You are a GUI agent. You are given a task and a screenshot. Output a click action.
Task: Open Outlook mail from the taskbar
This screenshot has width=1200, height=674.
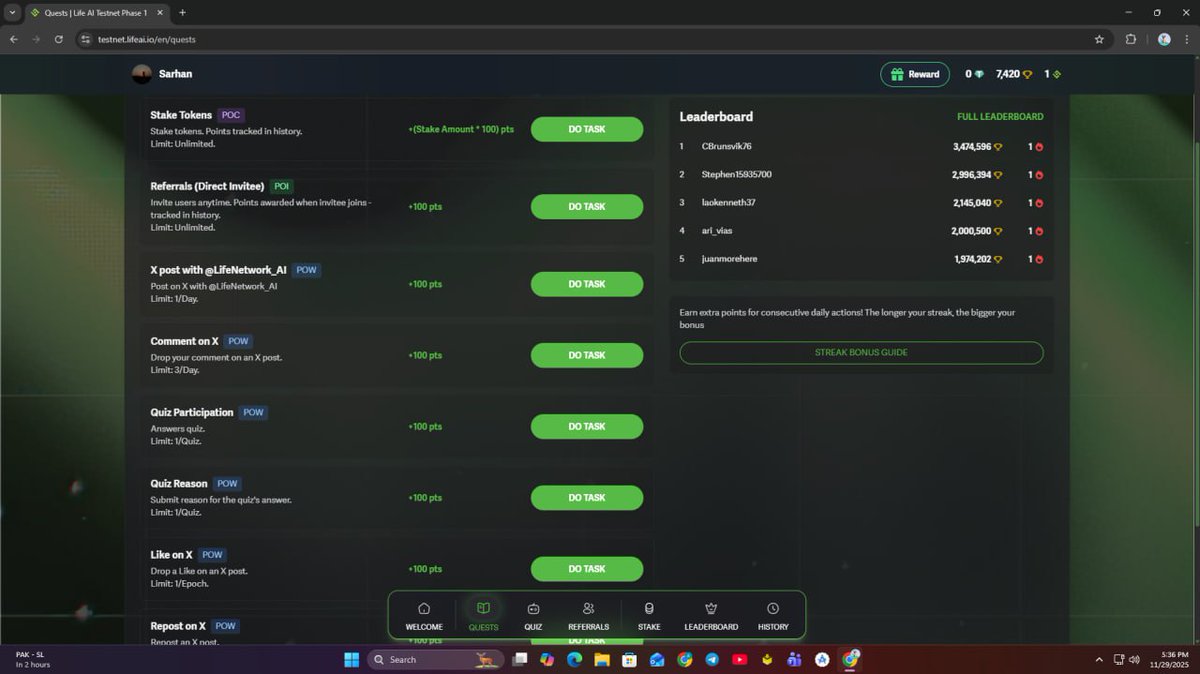pyautogui.click(x=657, y=659)
